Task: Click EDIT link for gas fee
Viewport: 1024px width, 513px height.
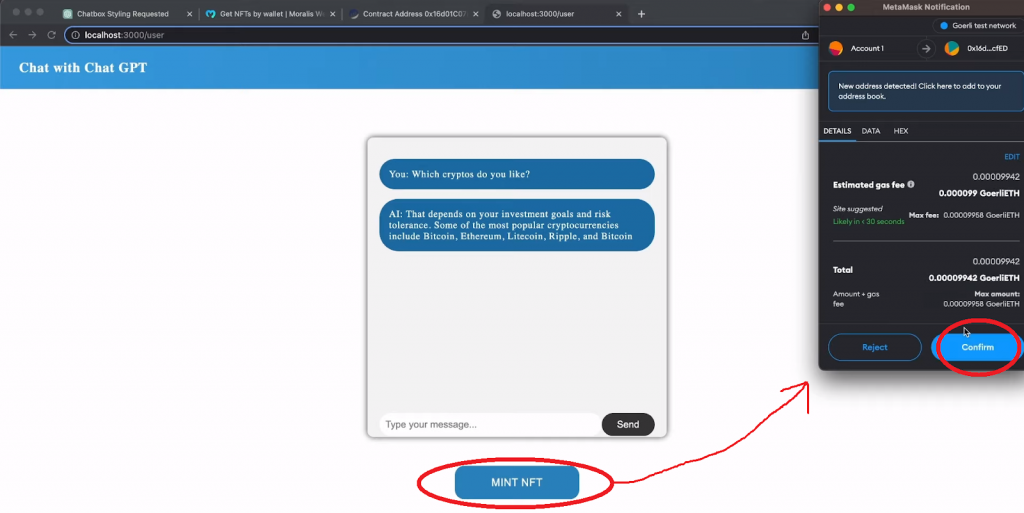Action: coord(1011,157)
